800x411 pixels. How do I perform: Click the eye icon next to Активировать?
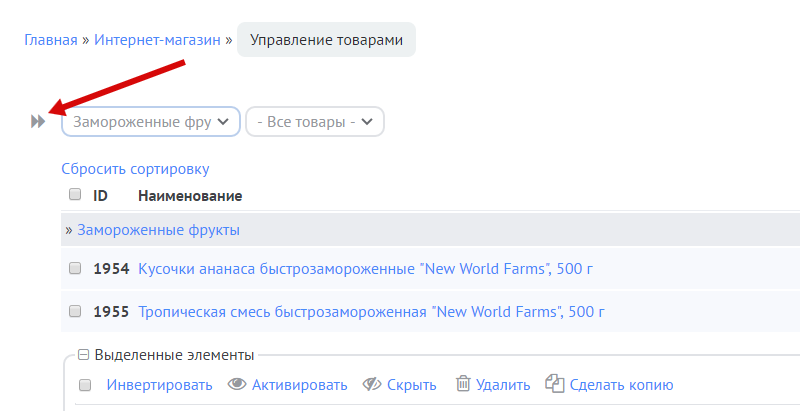tap(237, 385)
